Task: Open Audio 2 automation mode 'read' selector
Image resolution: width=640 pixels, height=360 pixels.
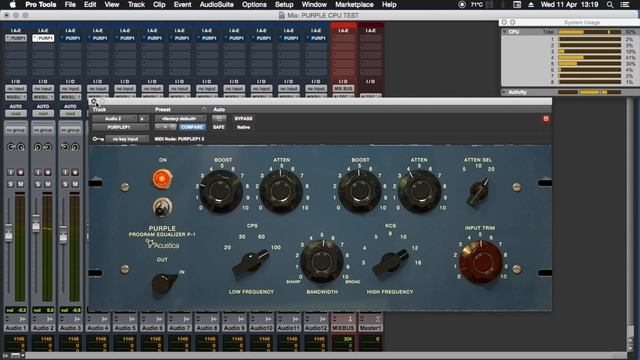Action: click(x=43, y=113)
